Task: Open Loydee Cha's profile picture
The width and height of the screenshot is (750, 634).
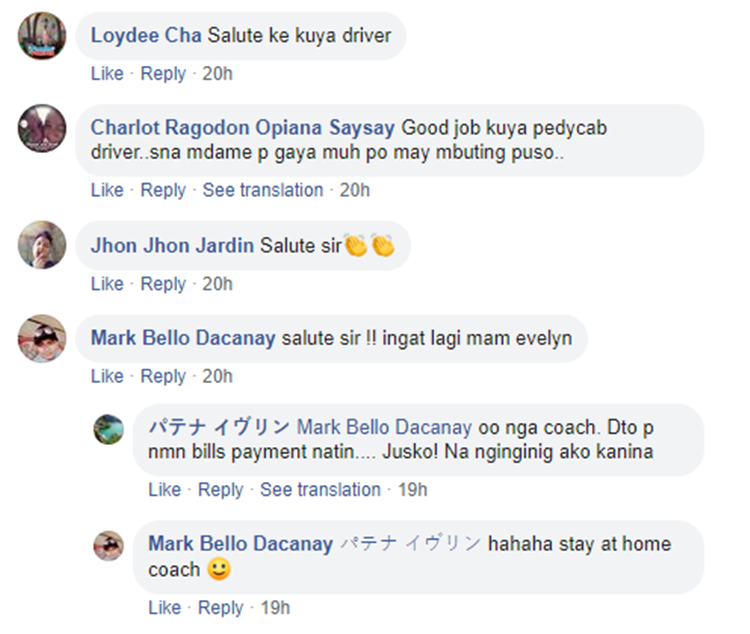Action: pos(42,37)
